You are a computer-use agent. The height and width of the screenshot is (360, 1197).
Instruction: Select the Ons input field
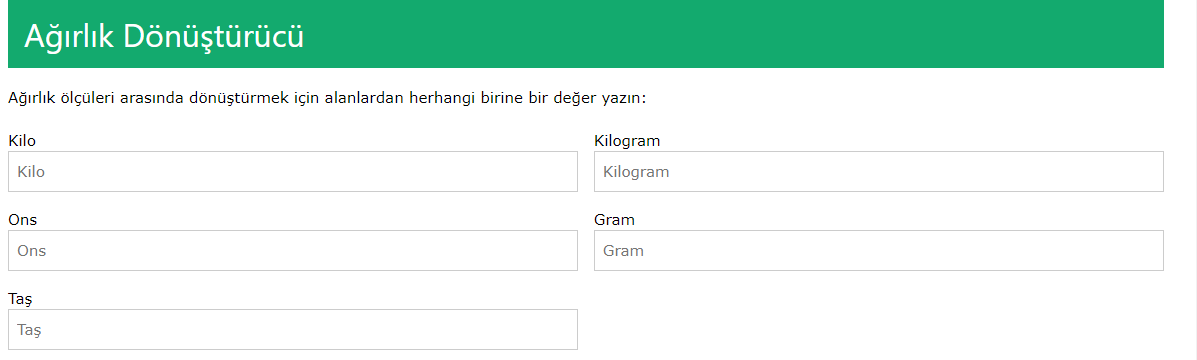point(292,250)
